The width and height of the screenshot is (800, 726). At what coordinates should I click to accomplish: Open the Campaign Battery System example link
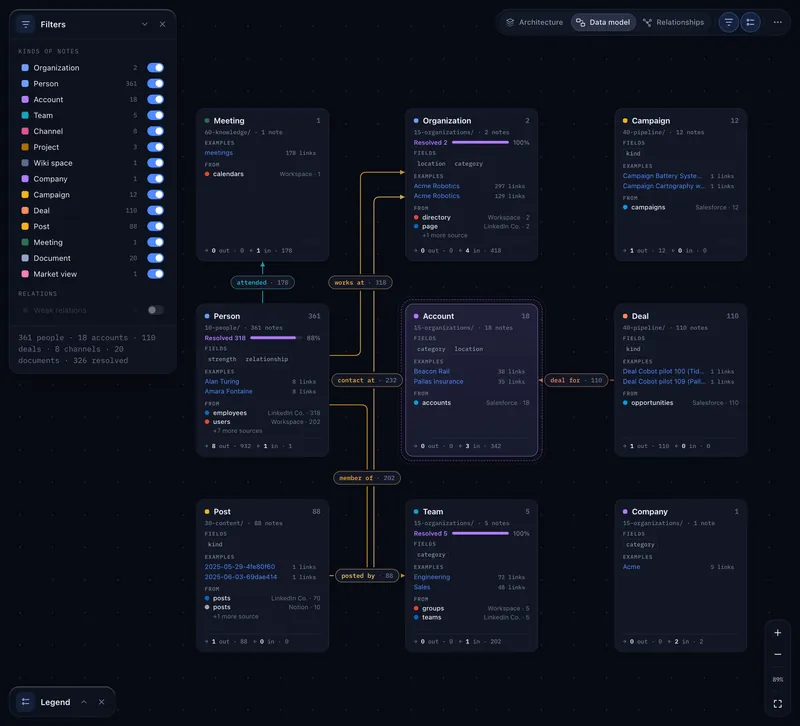point(662,176)
